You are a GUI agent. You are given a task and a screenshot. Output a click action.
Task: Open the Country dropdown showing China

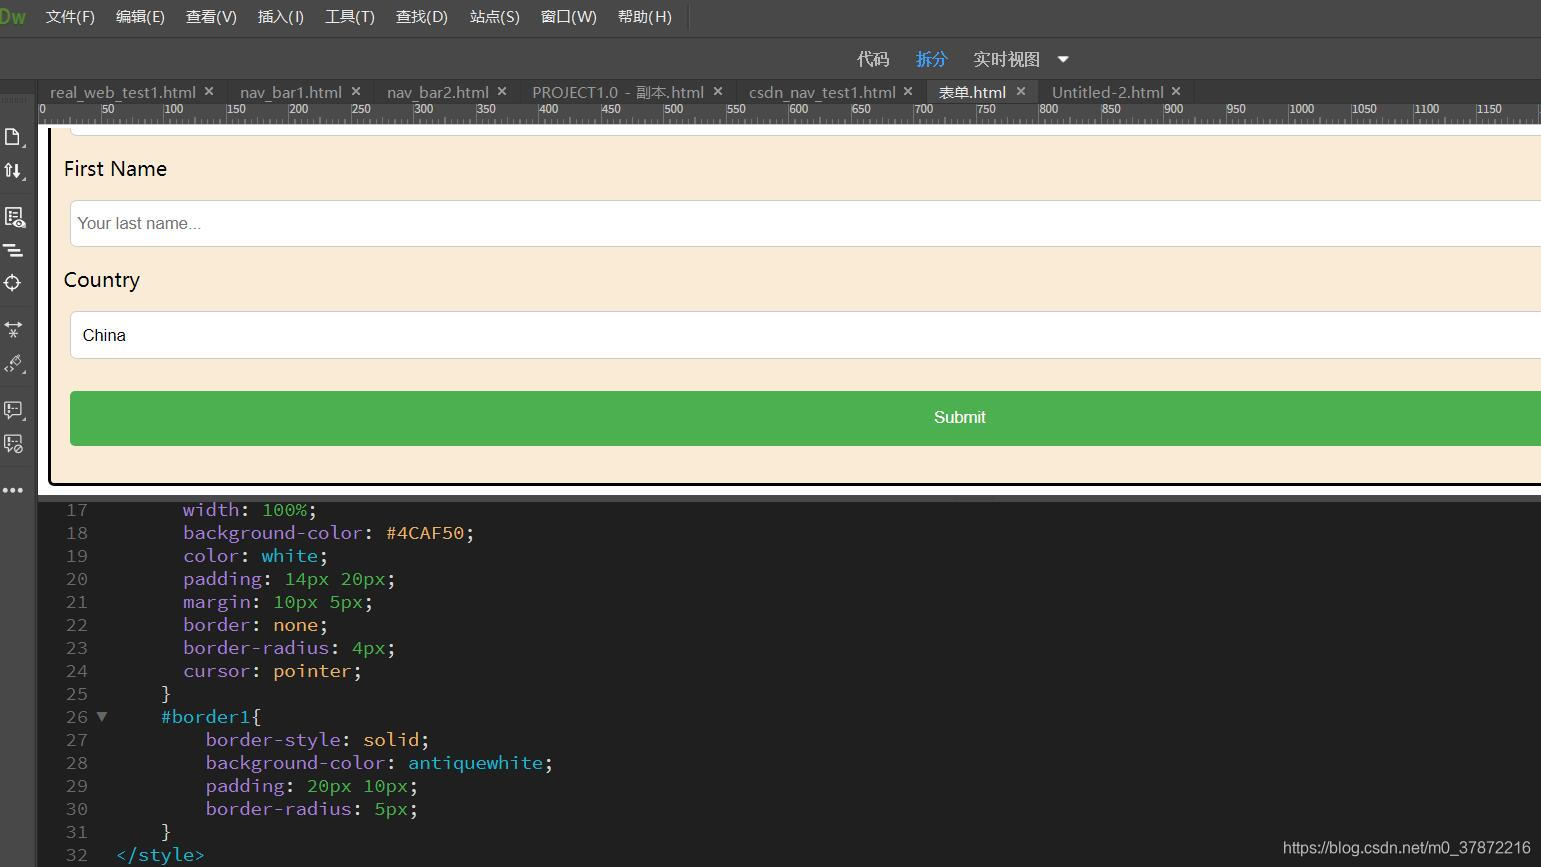(x=805, y=335)
